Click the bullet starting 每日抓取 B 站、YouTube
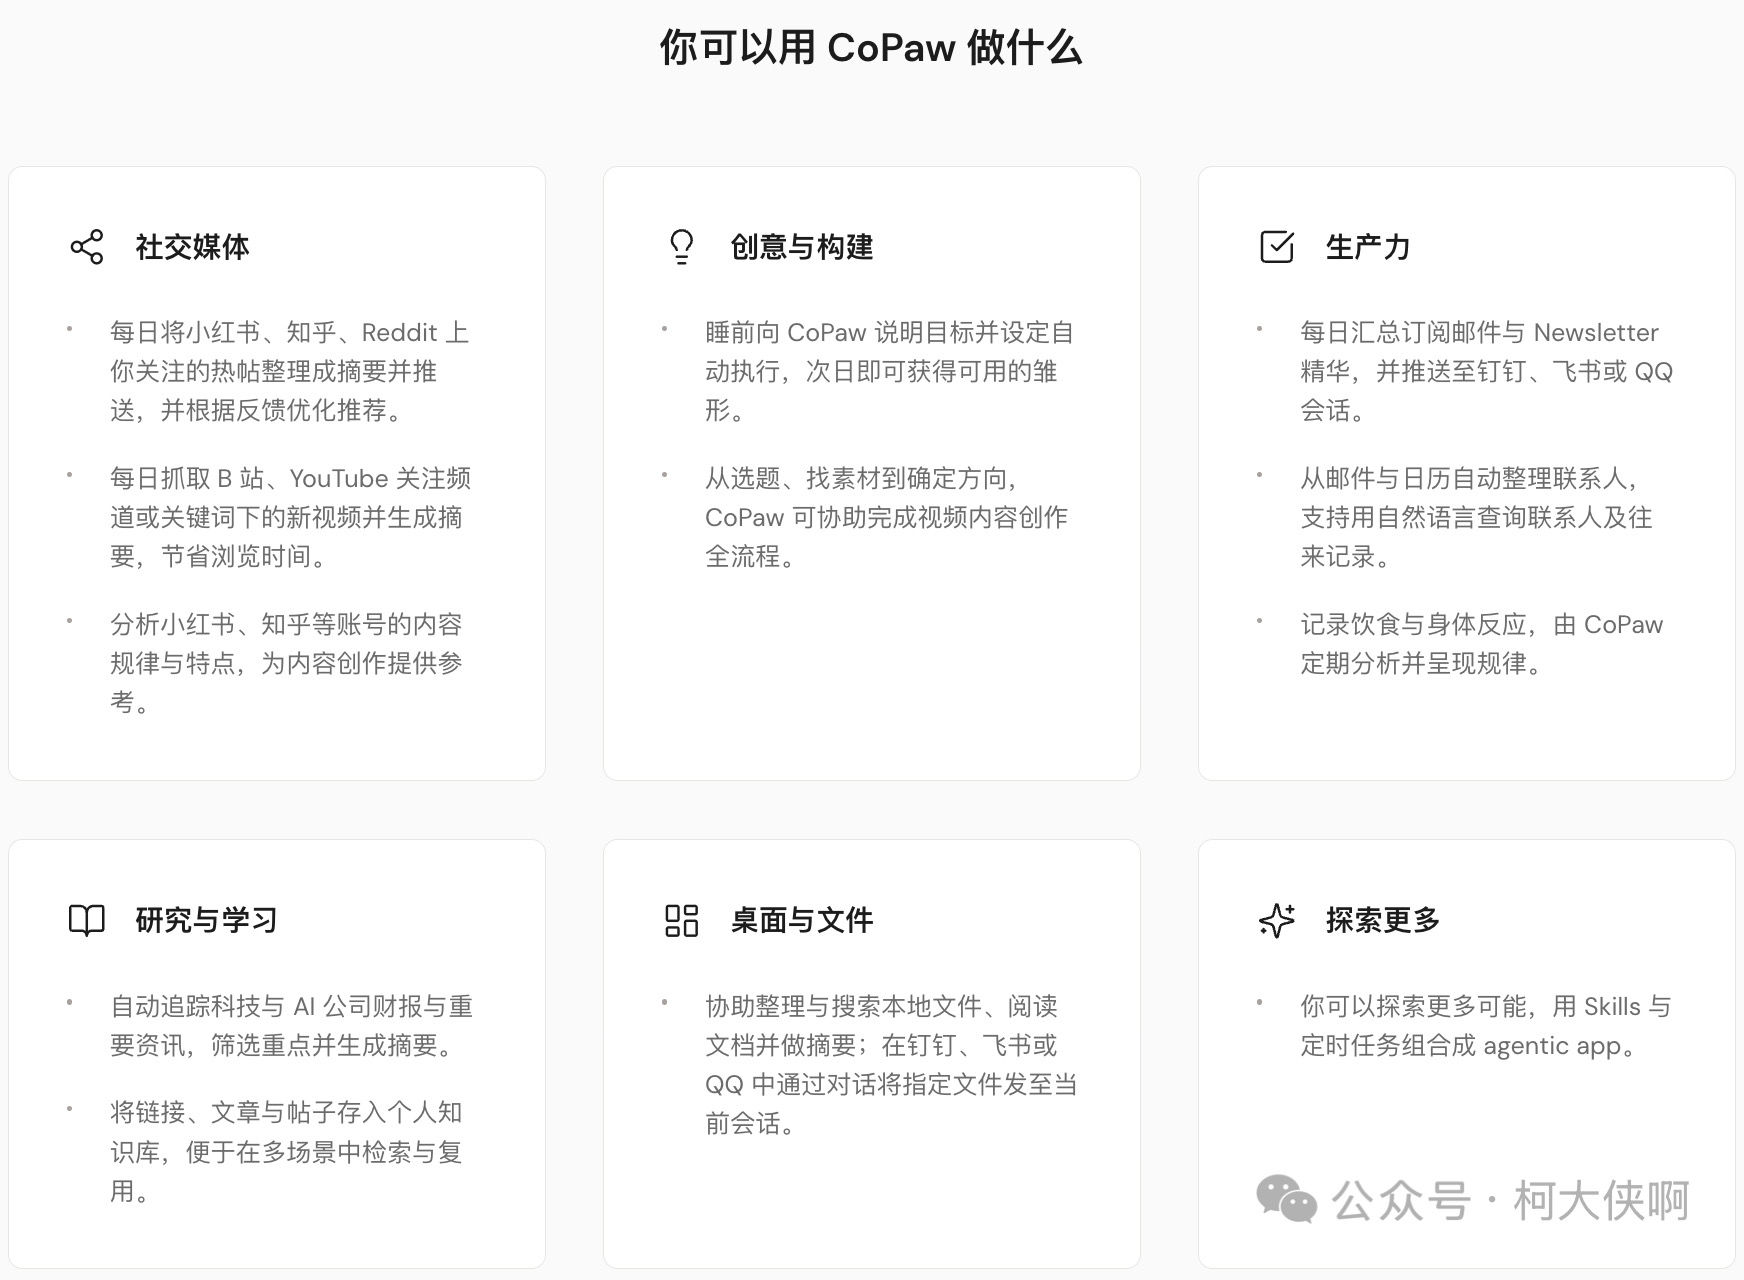The width and height of the screenshot is (1744, 1280). pos(291,517)
